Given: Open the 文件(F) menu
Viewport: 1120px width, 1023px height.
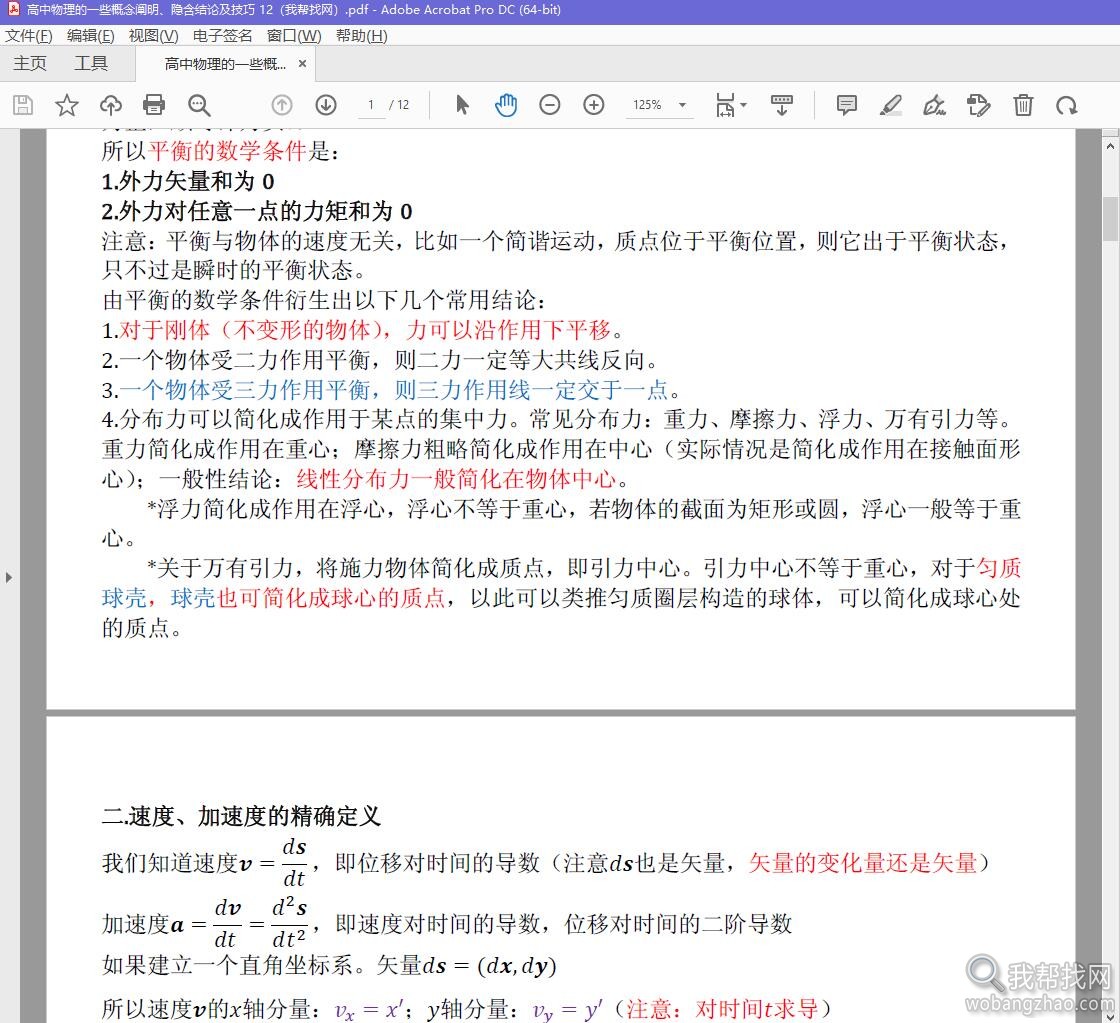Looking at the screenshot, I should [29, 36].
